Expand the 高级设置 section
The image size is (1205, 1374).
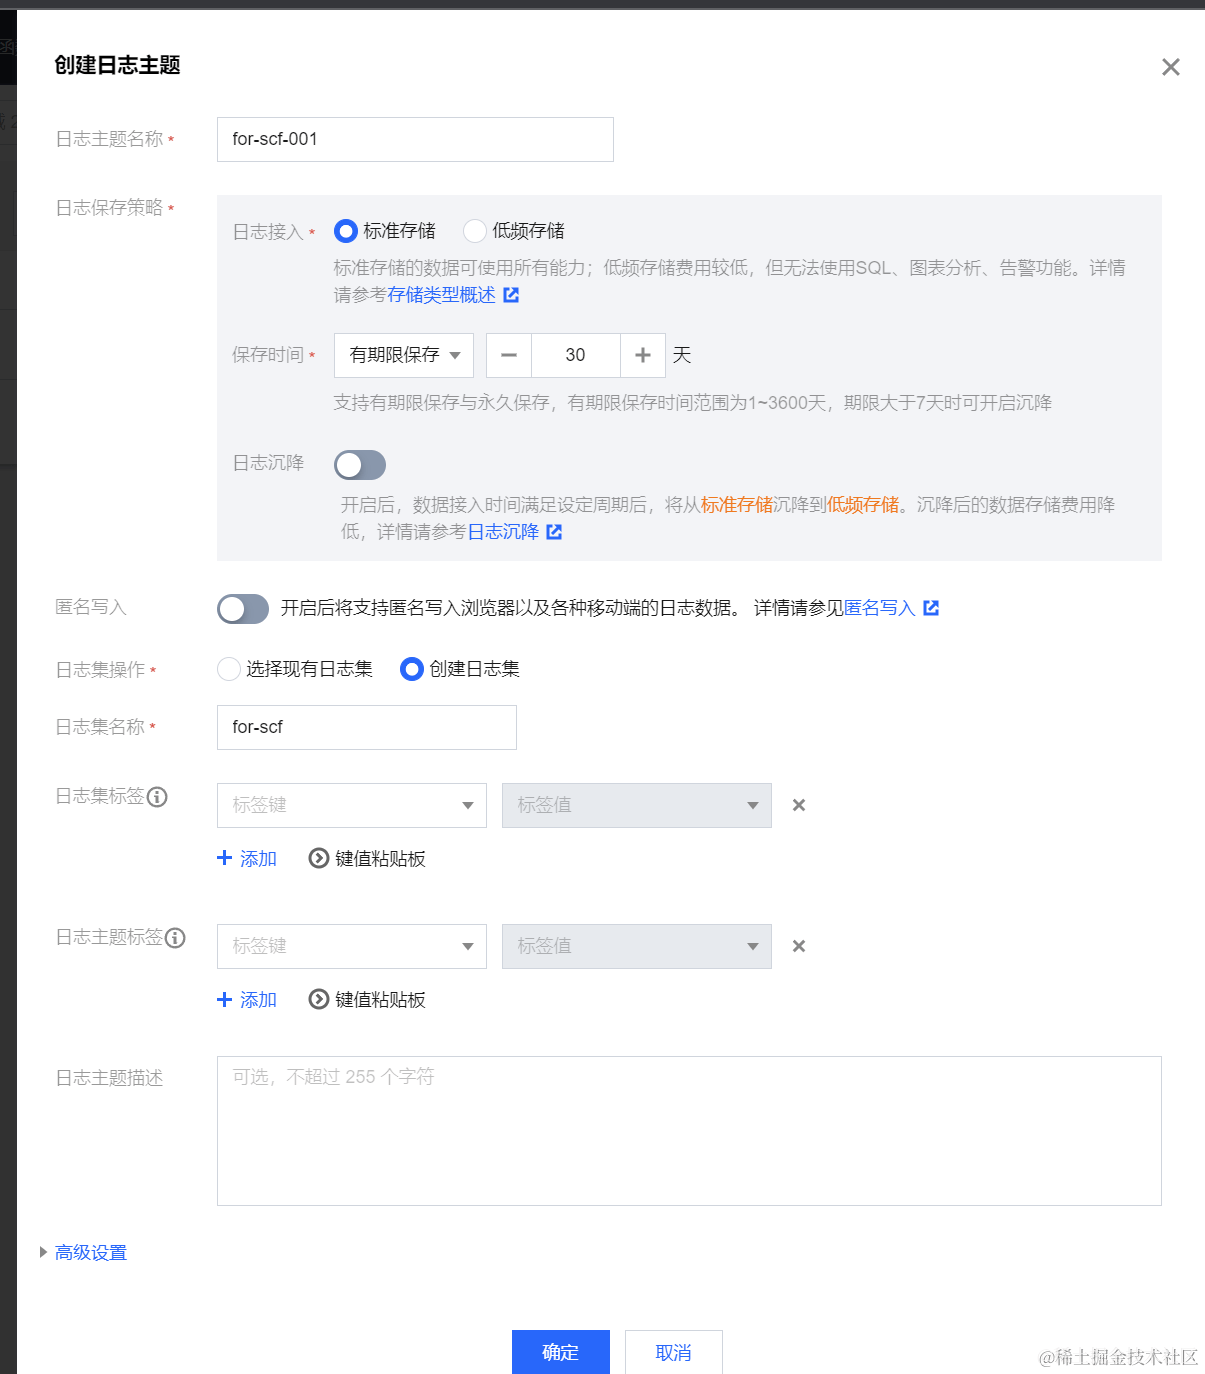[90, 1251]
